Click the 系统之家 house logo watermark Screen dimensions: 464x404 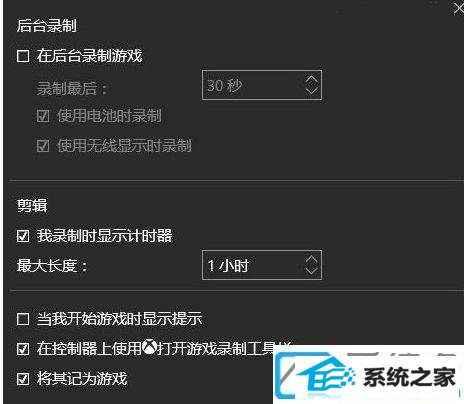click(325, 378)
